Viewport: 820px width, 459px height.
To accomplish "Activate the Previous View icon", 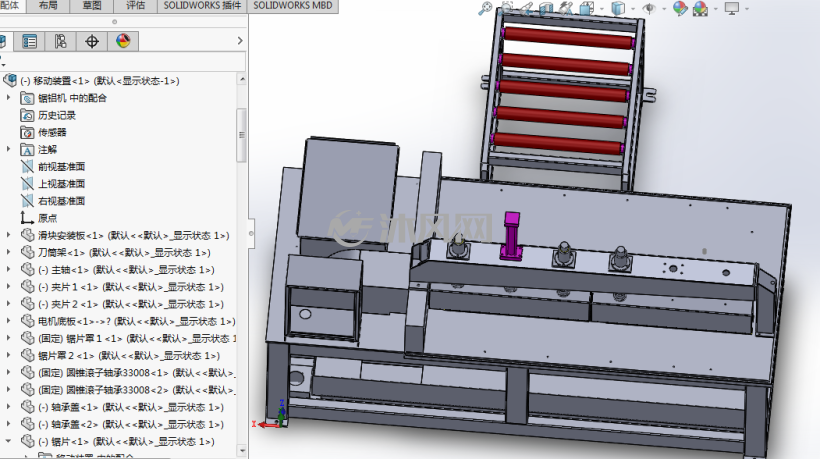I will [526, 8].
